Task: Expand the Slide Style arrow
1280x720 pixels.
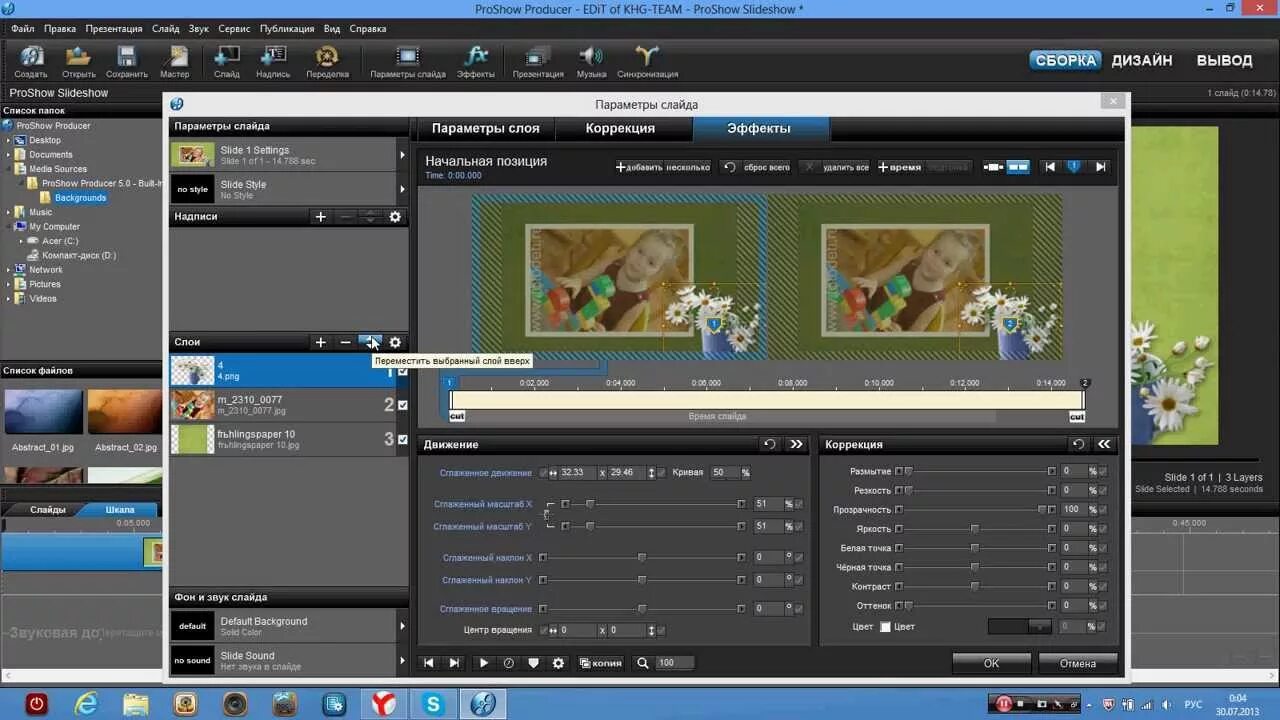Action: [x=402, y=189]
